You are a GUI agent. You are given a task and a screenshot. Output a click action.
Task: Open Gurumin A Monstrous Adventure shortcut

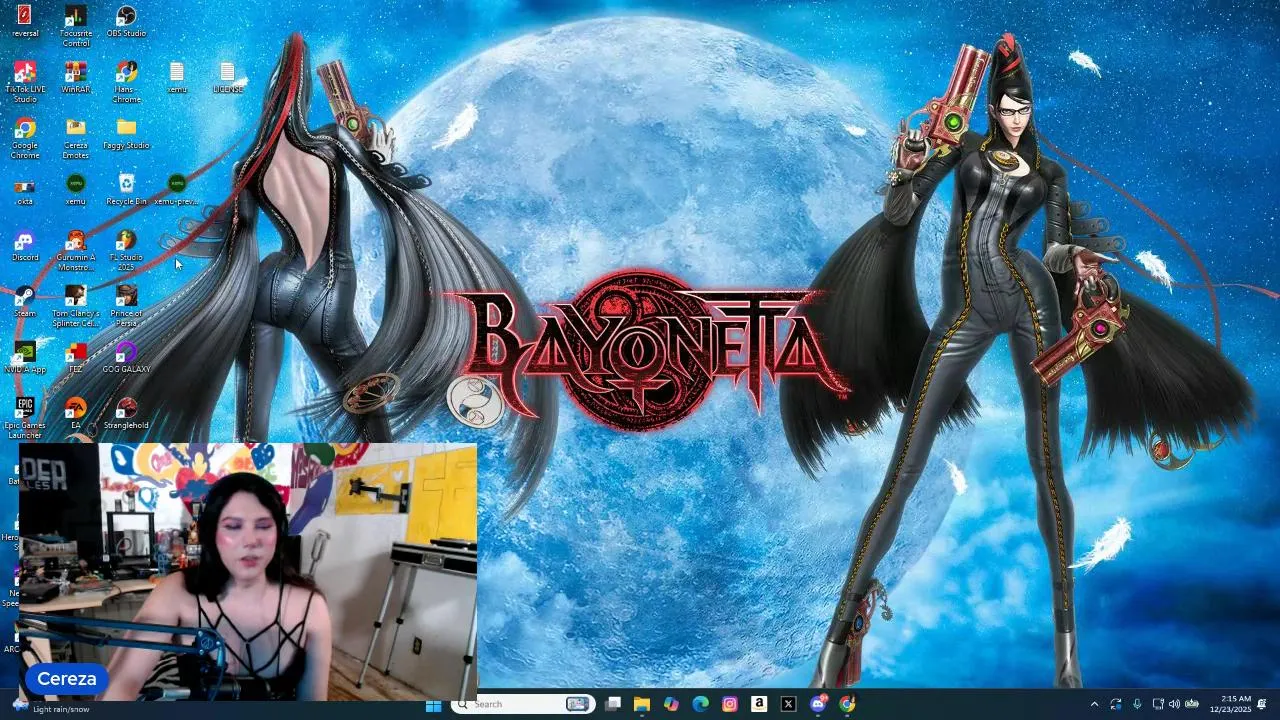coord(76,250)
